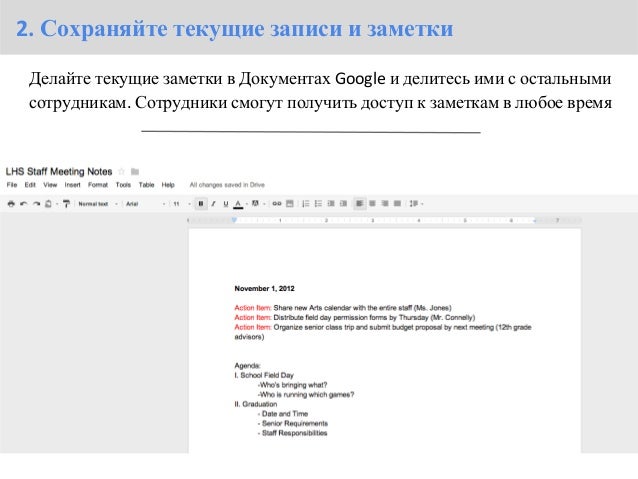Open the Table menu
This screenshot has height=479, width=638.
[x=146, y=185]
